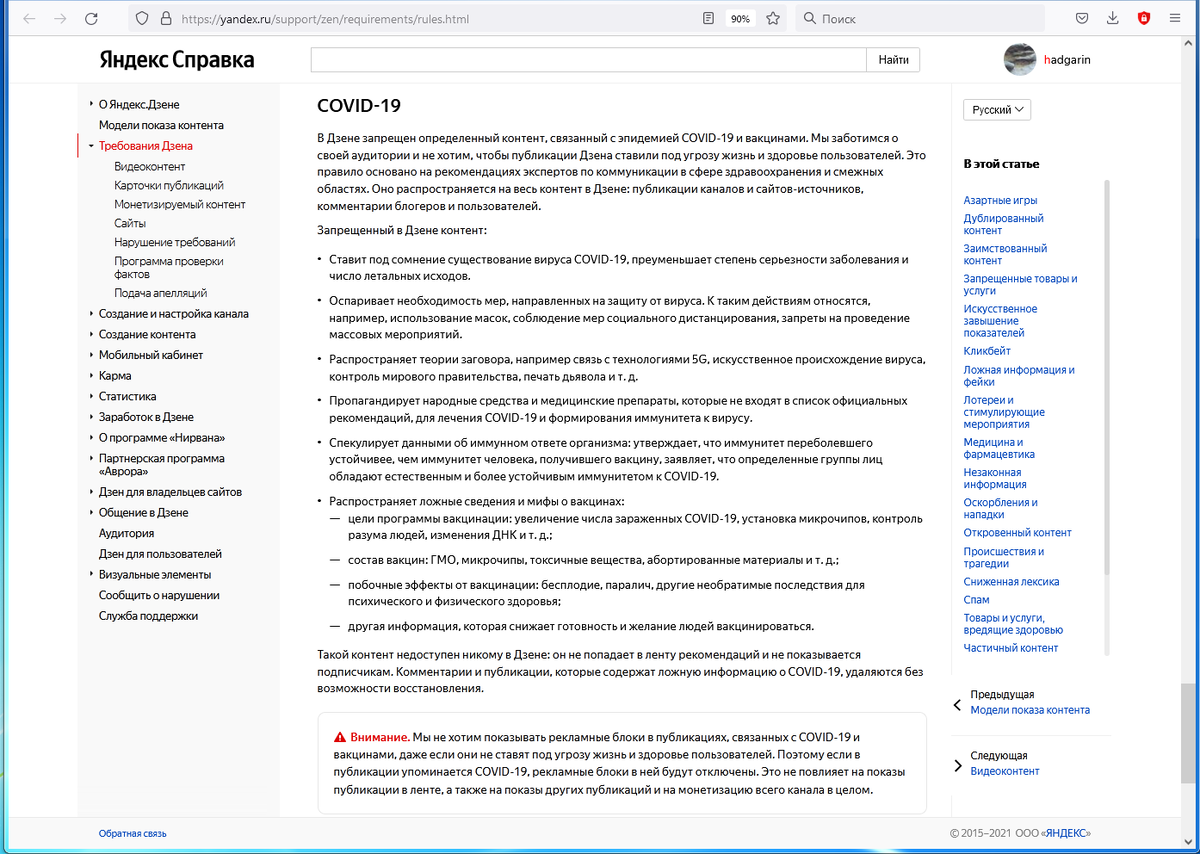Show site security padlock info
The height and width of the screenshot is (854, 1200).
(x=165, y=19)
